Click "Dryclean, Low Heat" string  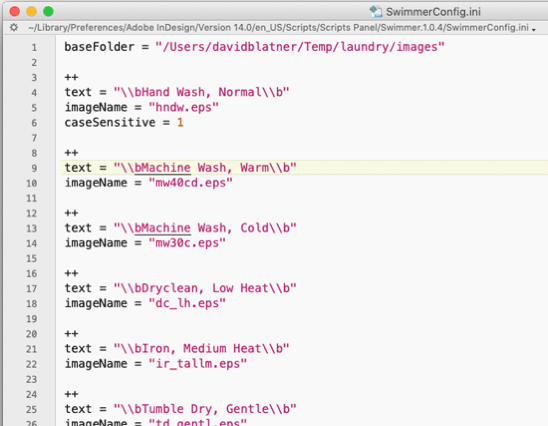[x=205, y=288]
